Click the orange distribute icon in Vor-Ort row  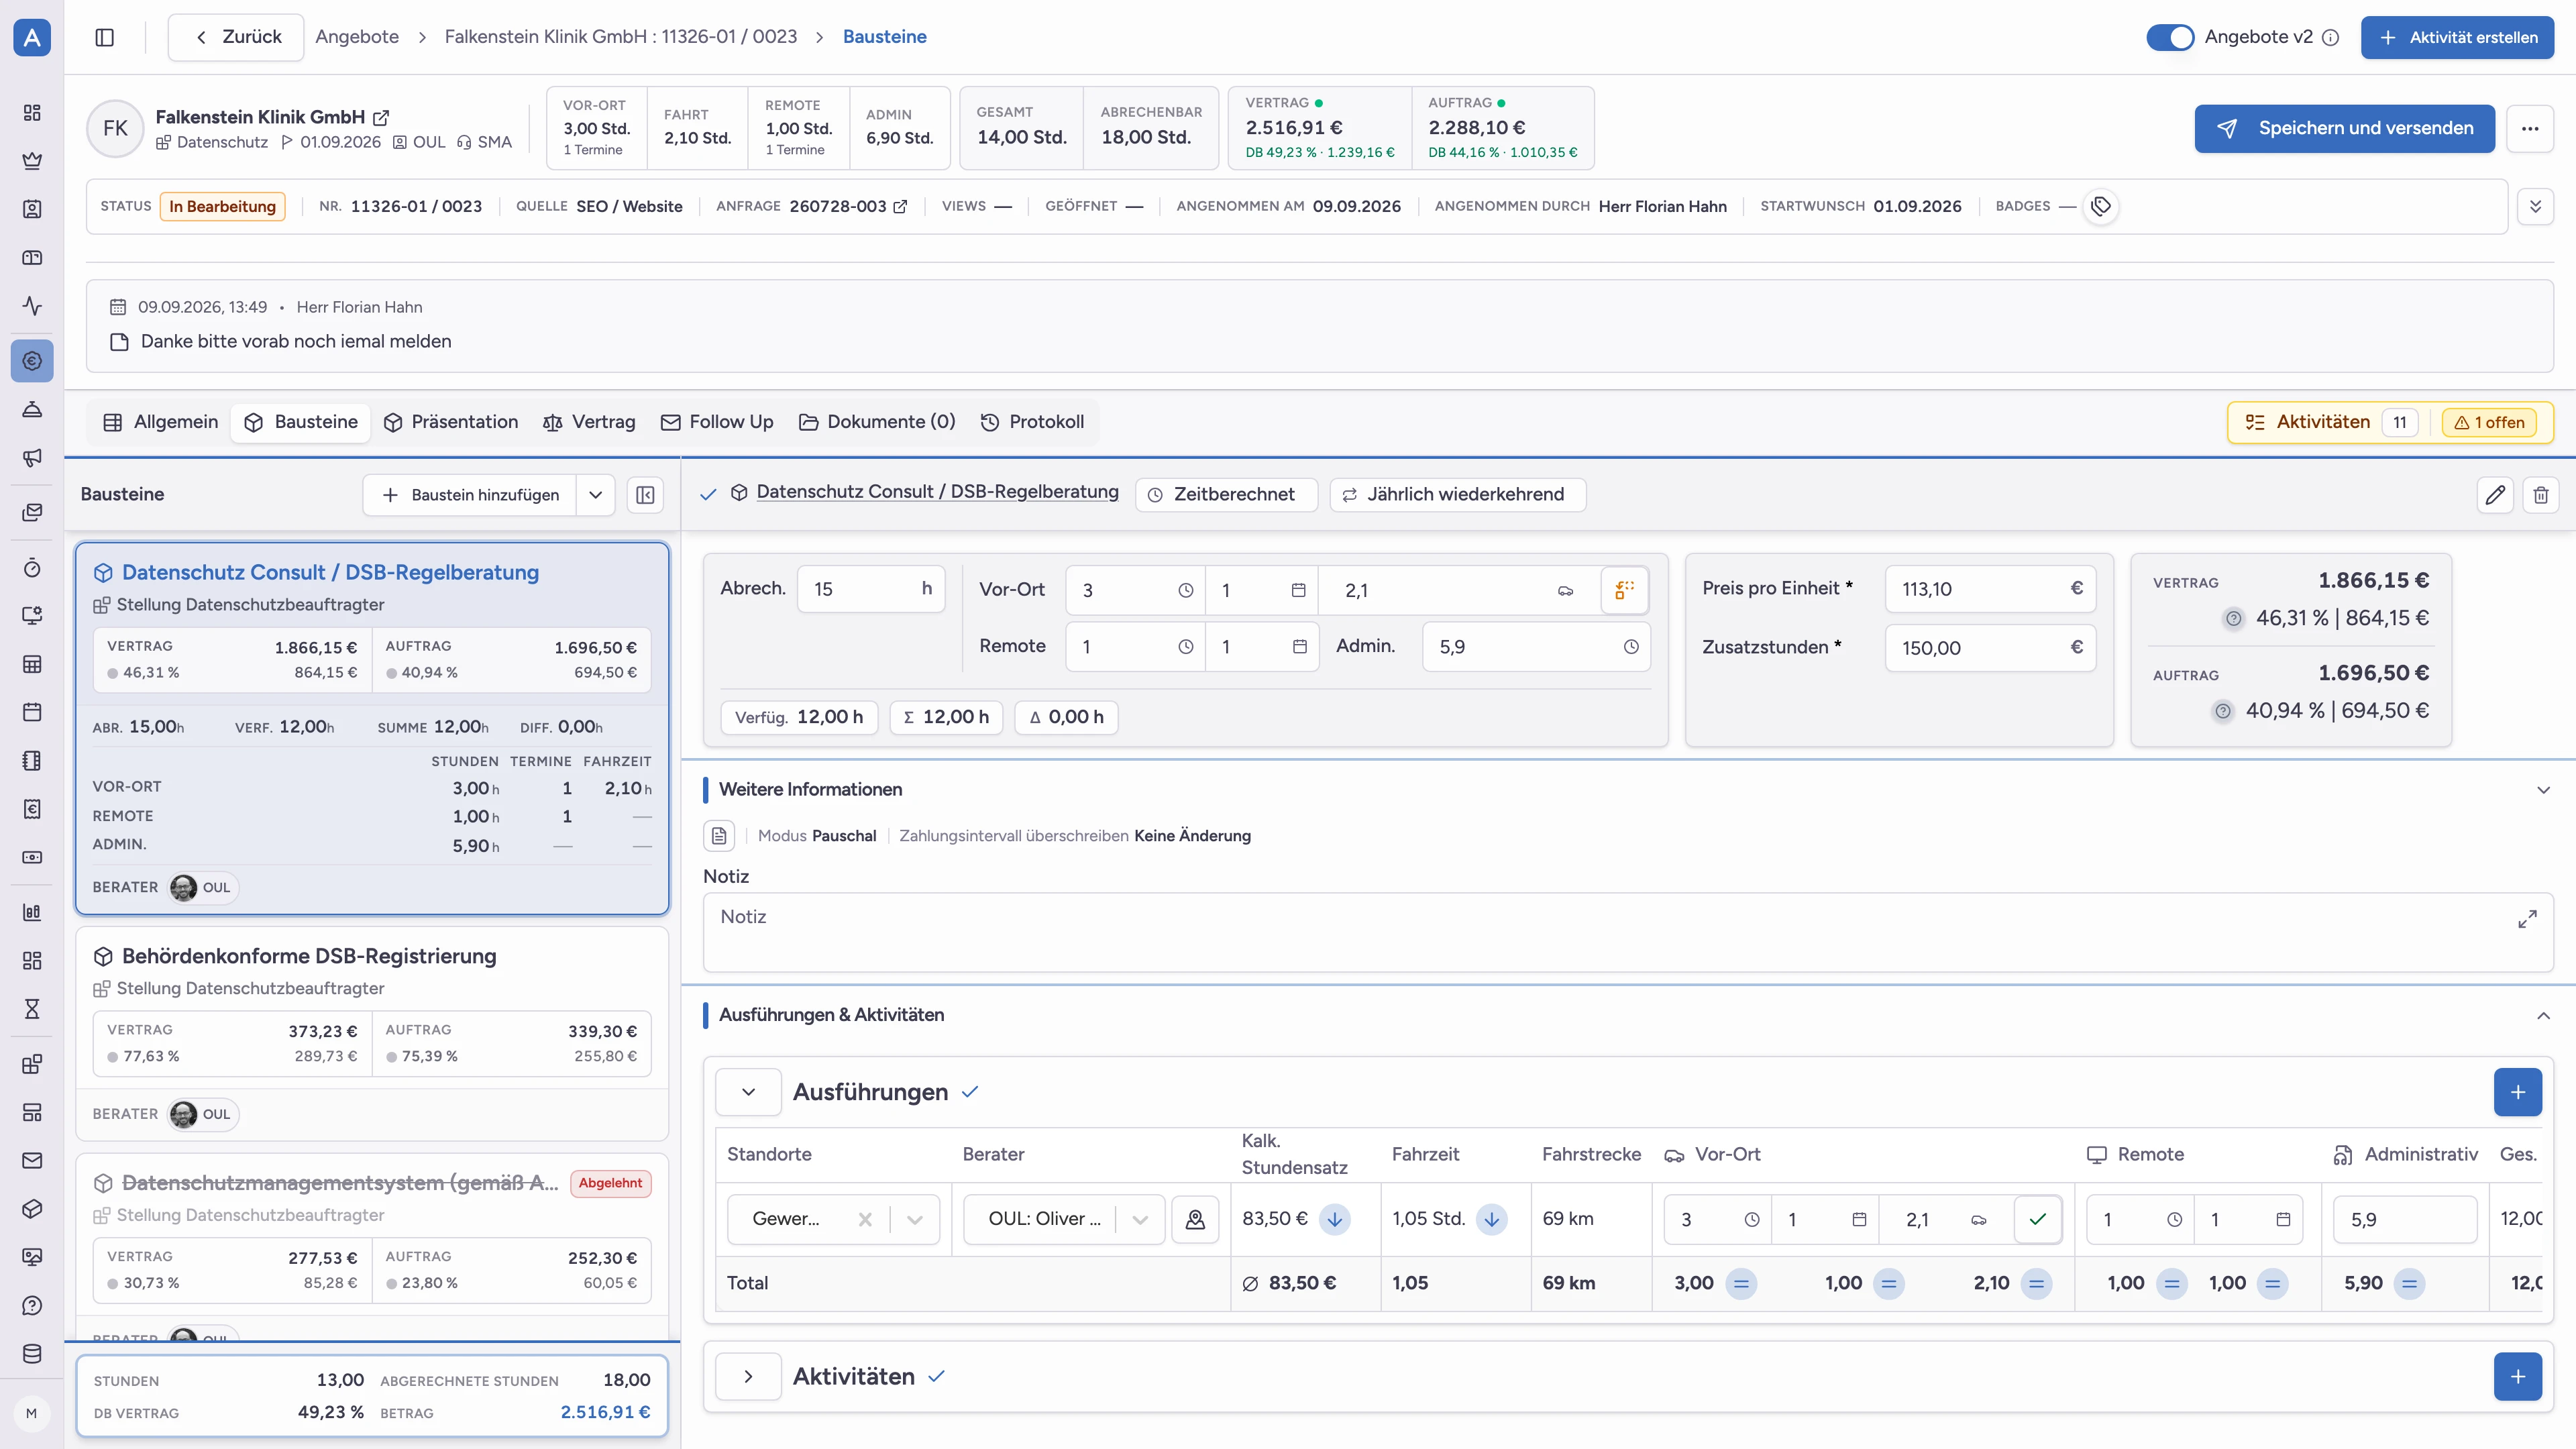[1624, 590]
